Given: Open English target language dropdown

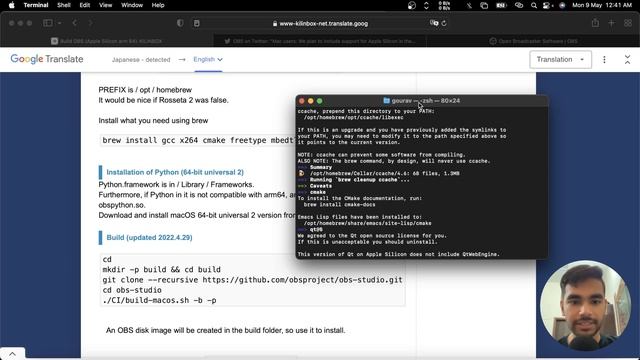Looking at the screenshot, I should click(208, 60).
